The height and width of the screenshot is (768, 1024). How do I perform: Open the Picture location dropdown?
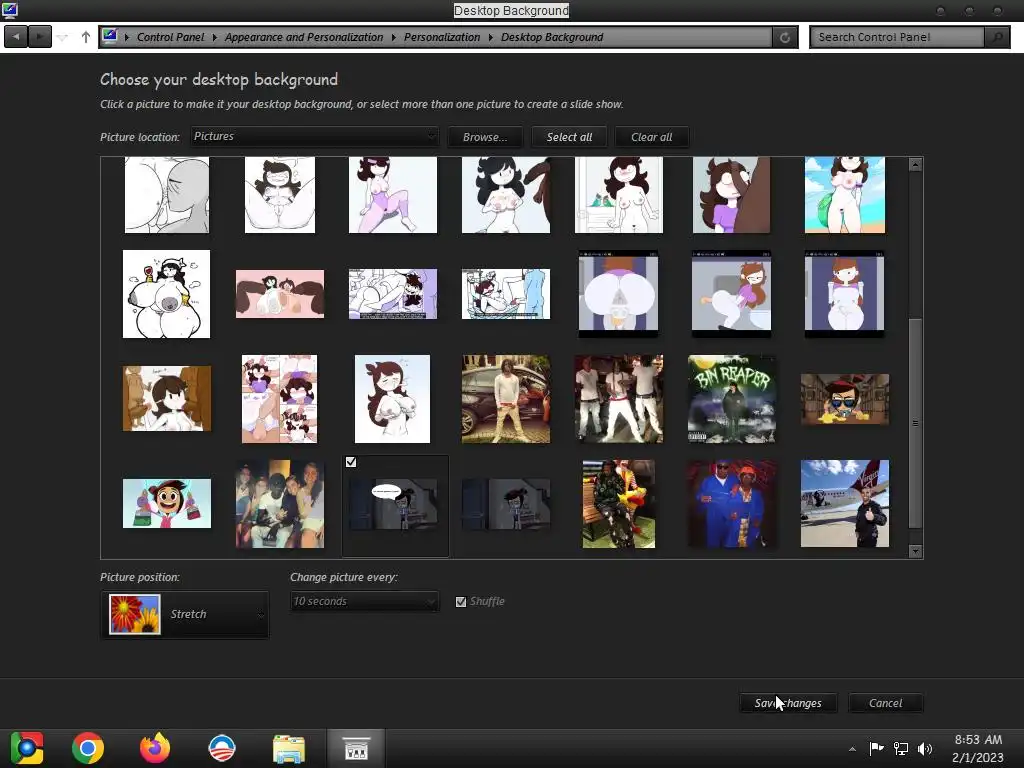point(315,136)
